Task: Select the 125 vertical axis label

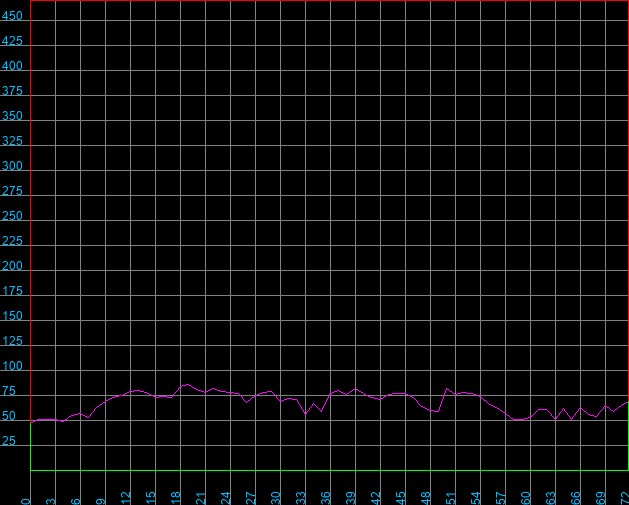Action: click(x=12, y=341)
